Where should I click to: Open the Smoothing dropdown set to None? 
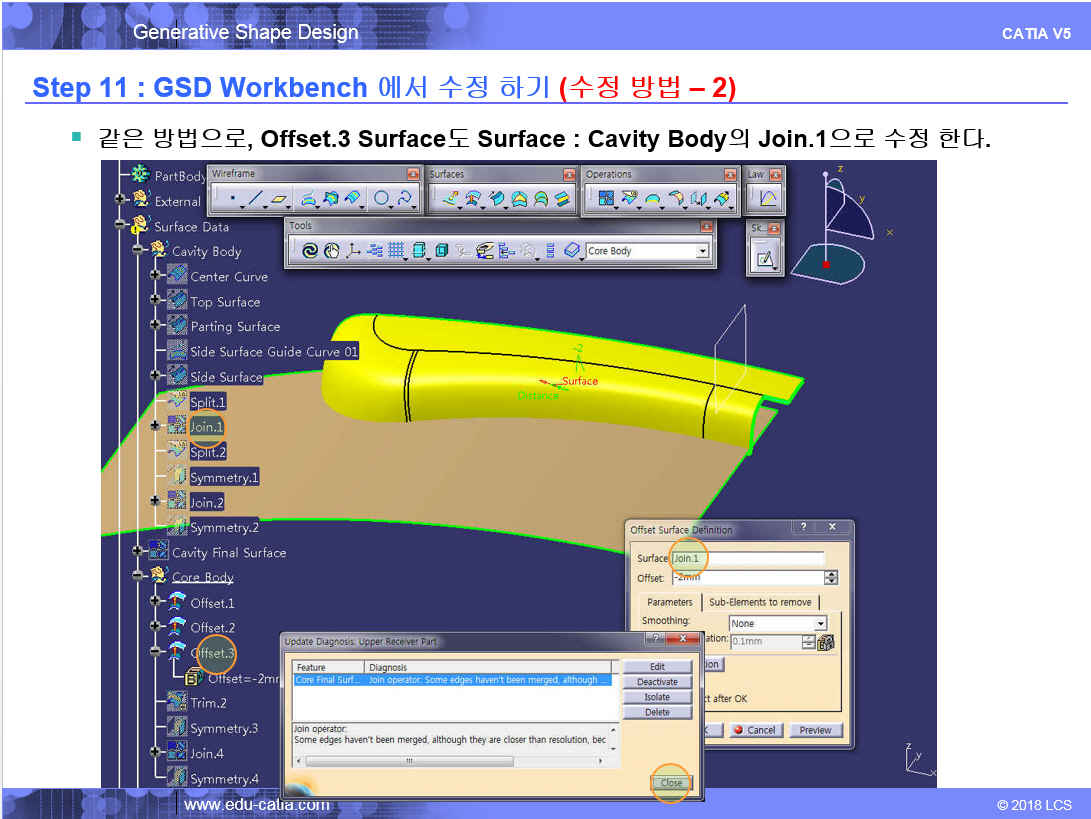tap(821, 623)
